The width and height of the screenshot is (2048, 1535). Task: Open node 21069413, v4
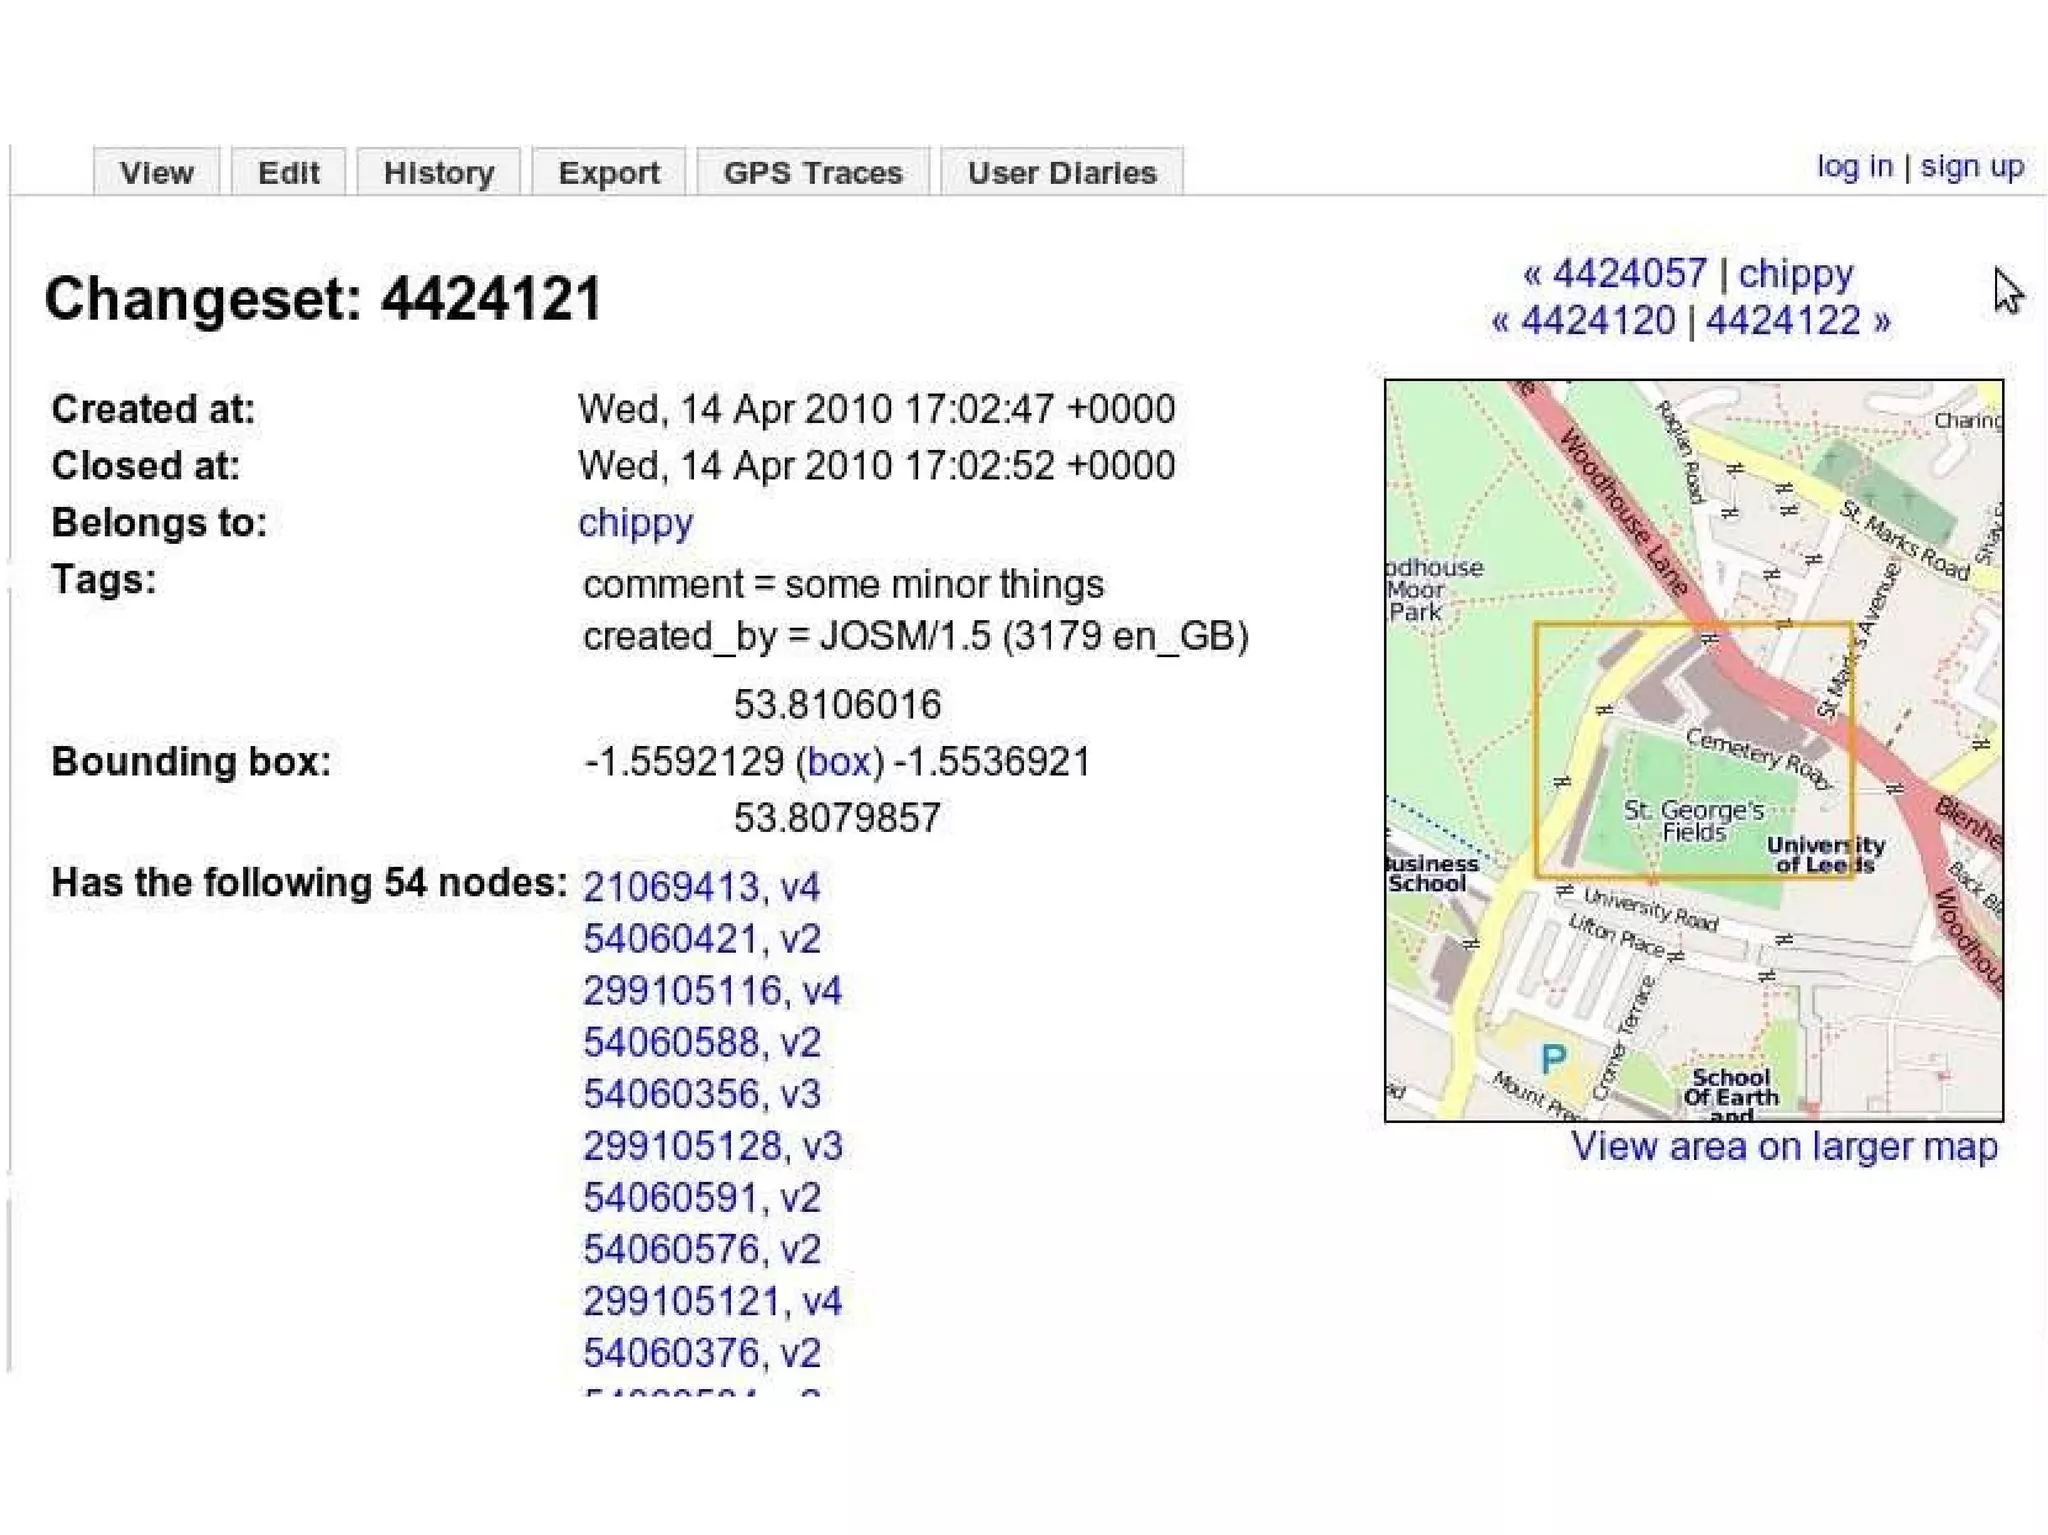[701, 887]
